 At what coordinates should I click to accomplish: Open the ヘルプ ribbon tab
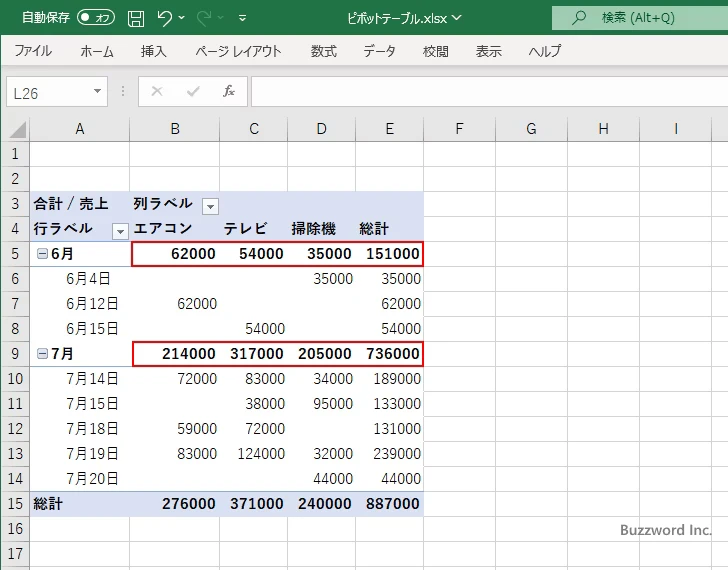545,51
